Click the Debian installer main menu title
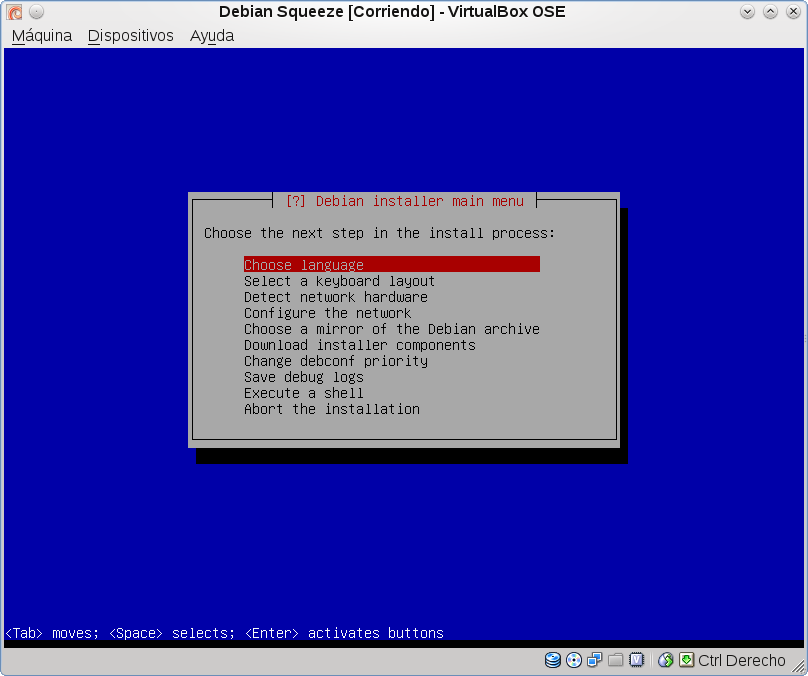808x676 pixels. click(x=405, y=201)
